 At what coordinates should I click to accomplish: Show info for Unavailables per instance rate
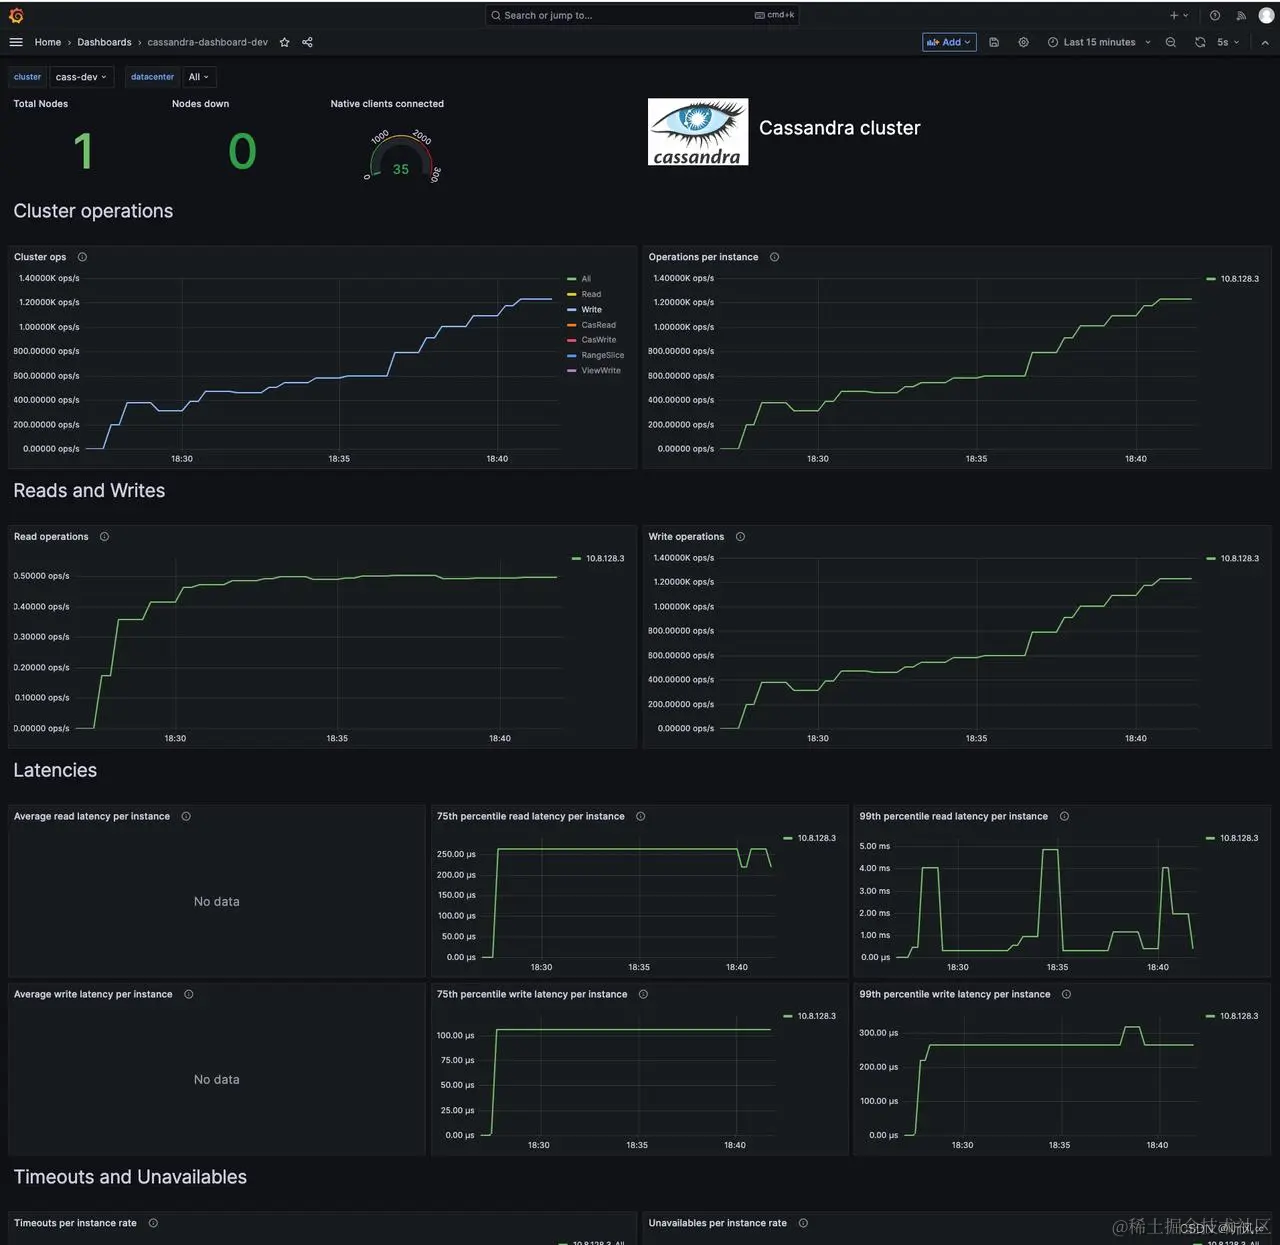pos(803,1223)
